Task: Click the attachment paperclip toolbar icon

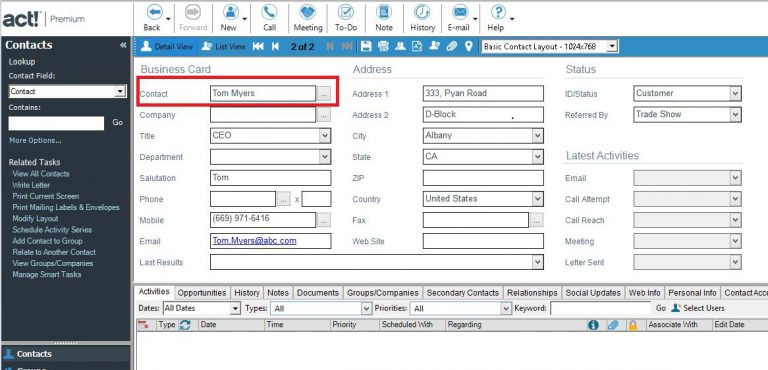Action: pos(452,47)
